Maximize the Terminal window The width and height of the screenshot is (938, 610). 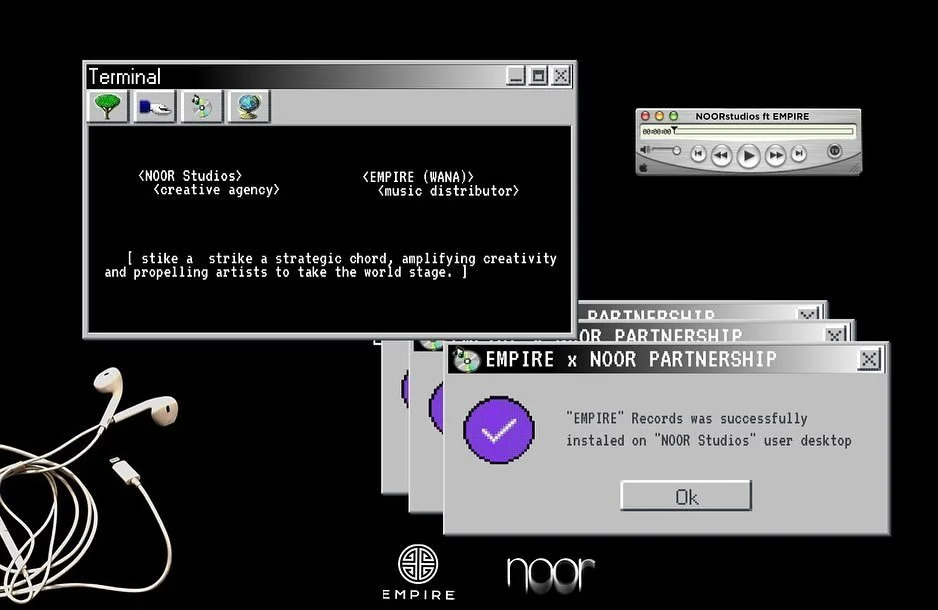538,76
